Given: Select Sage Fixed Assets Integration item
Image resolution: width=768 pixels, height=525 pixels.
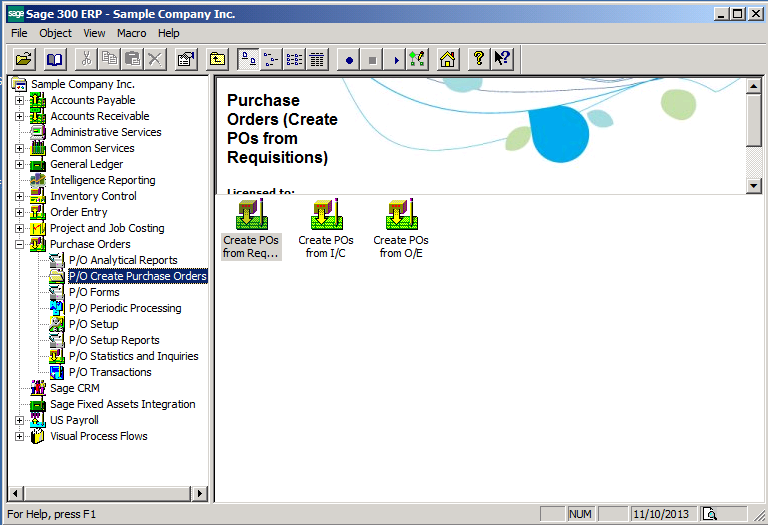Looking at the screenshot, I should point(122,405).
